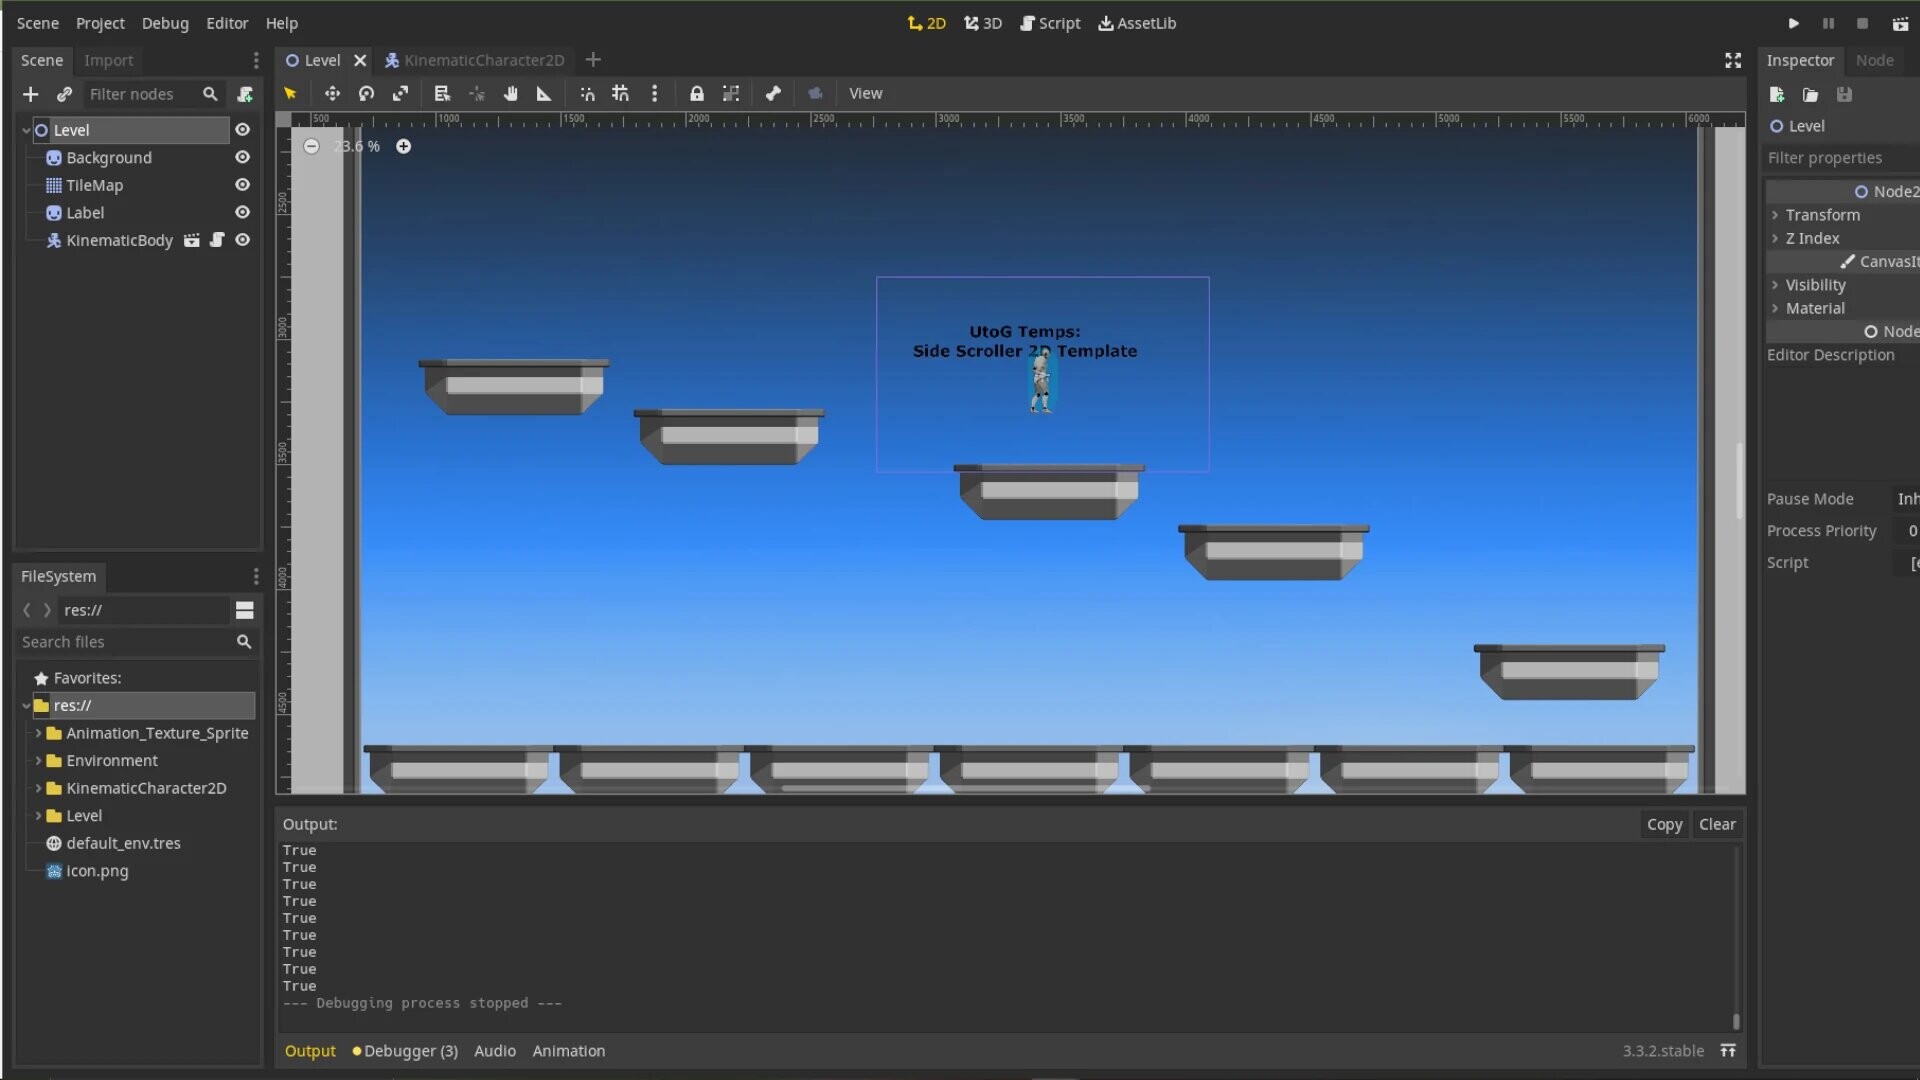Expand the Material section in Inspector

point(1776,308)
